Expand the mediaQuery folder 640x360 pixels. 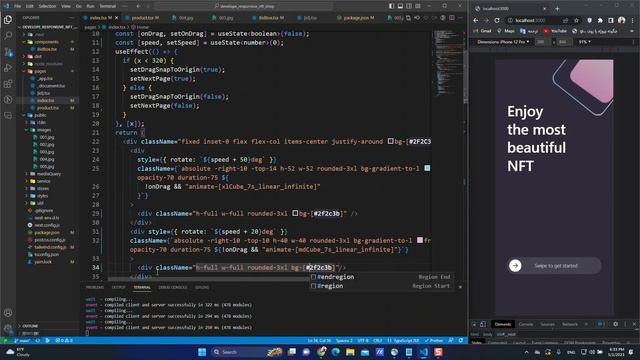pyautogui.click(x=49, y=174)
